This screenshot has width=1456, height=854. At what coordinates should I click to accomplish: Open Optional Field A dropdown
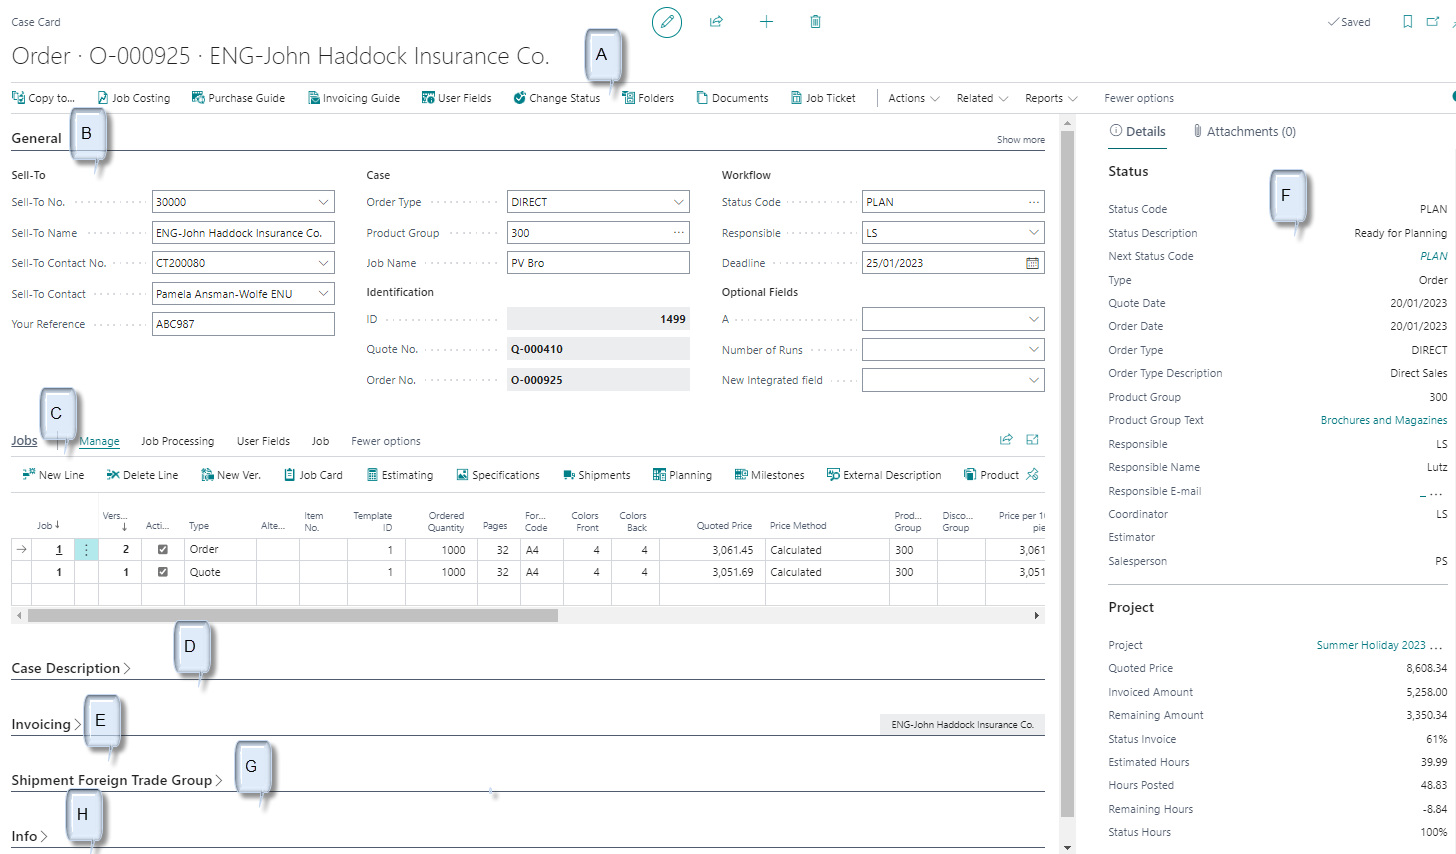tap(1034, 319)
